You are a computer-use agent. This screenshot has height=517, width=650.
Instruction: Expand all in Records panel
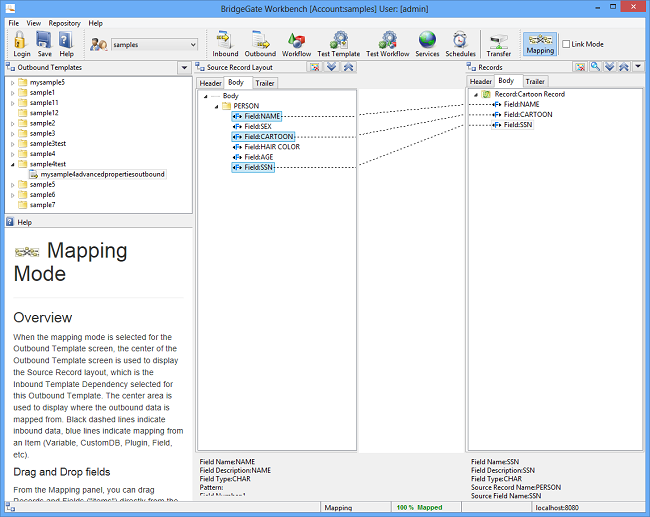(609, 67)
